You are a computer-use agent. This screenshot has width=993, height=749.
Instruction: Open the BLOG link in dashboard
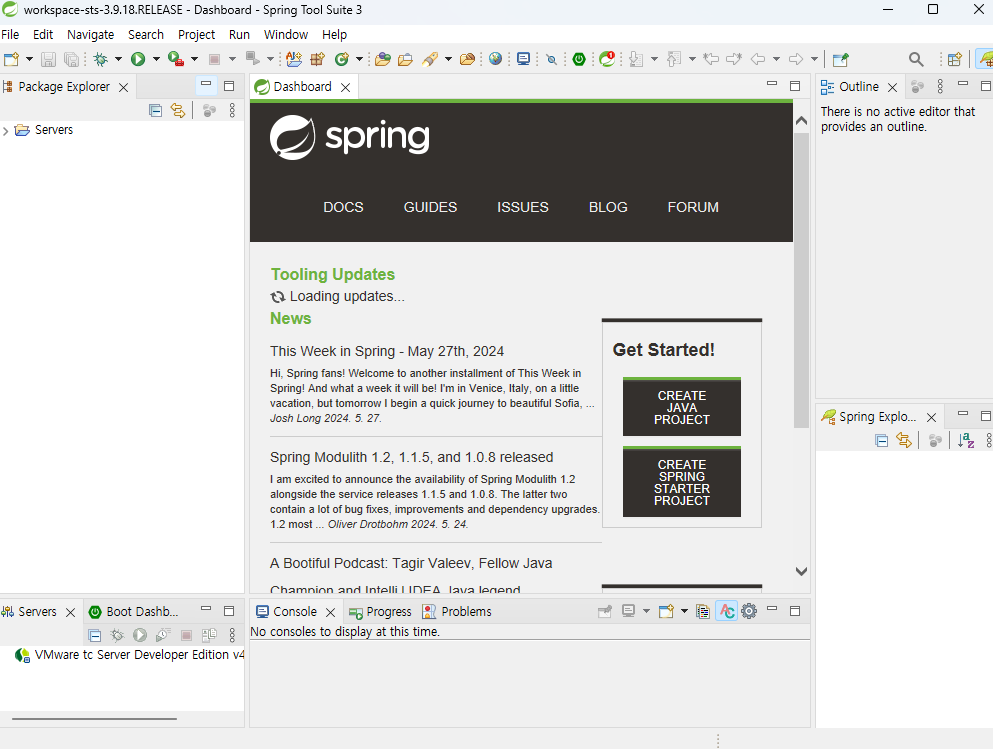[x=608, y=207]
